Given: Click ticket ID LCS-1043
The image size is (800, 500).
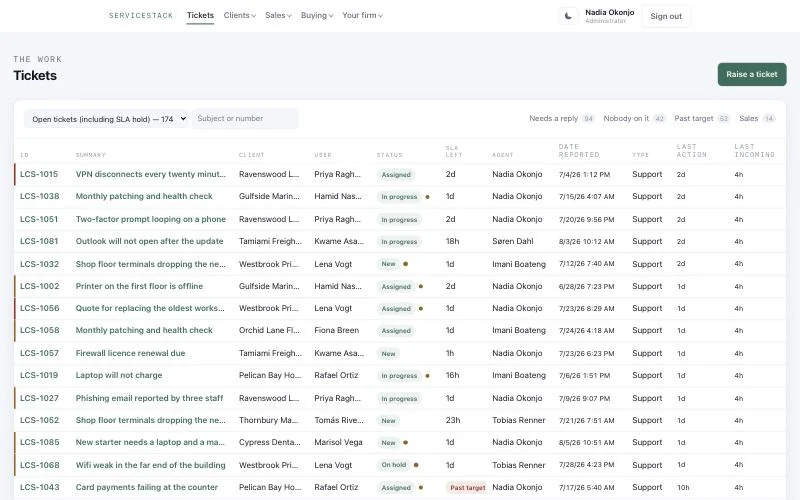Looking at the screenshot, I should click(39, 487).
